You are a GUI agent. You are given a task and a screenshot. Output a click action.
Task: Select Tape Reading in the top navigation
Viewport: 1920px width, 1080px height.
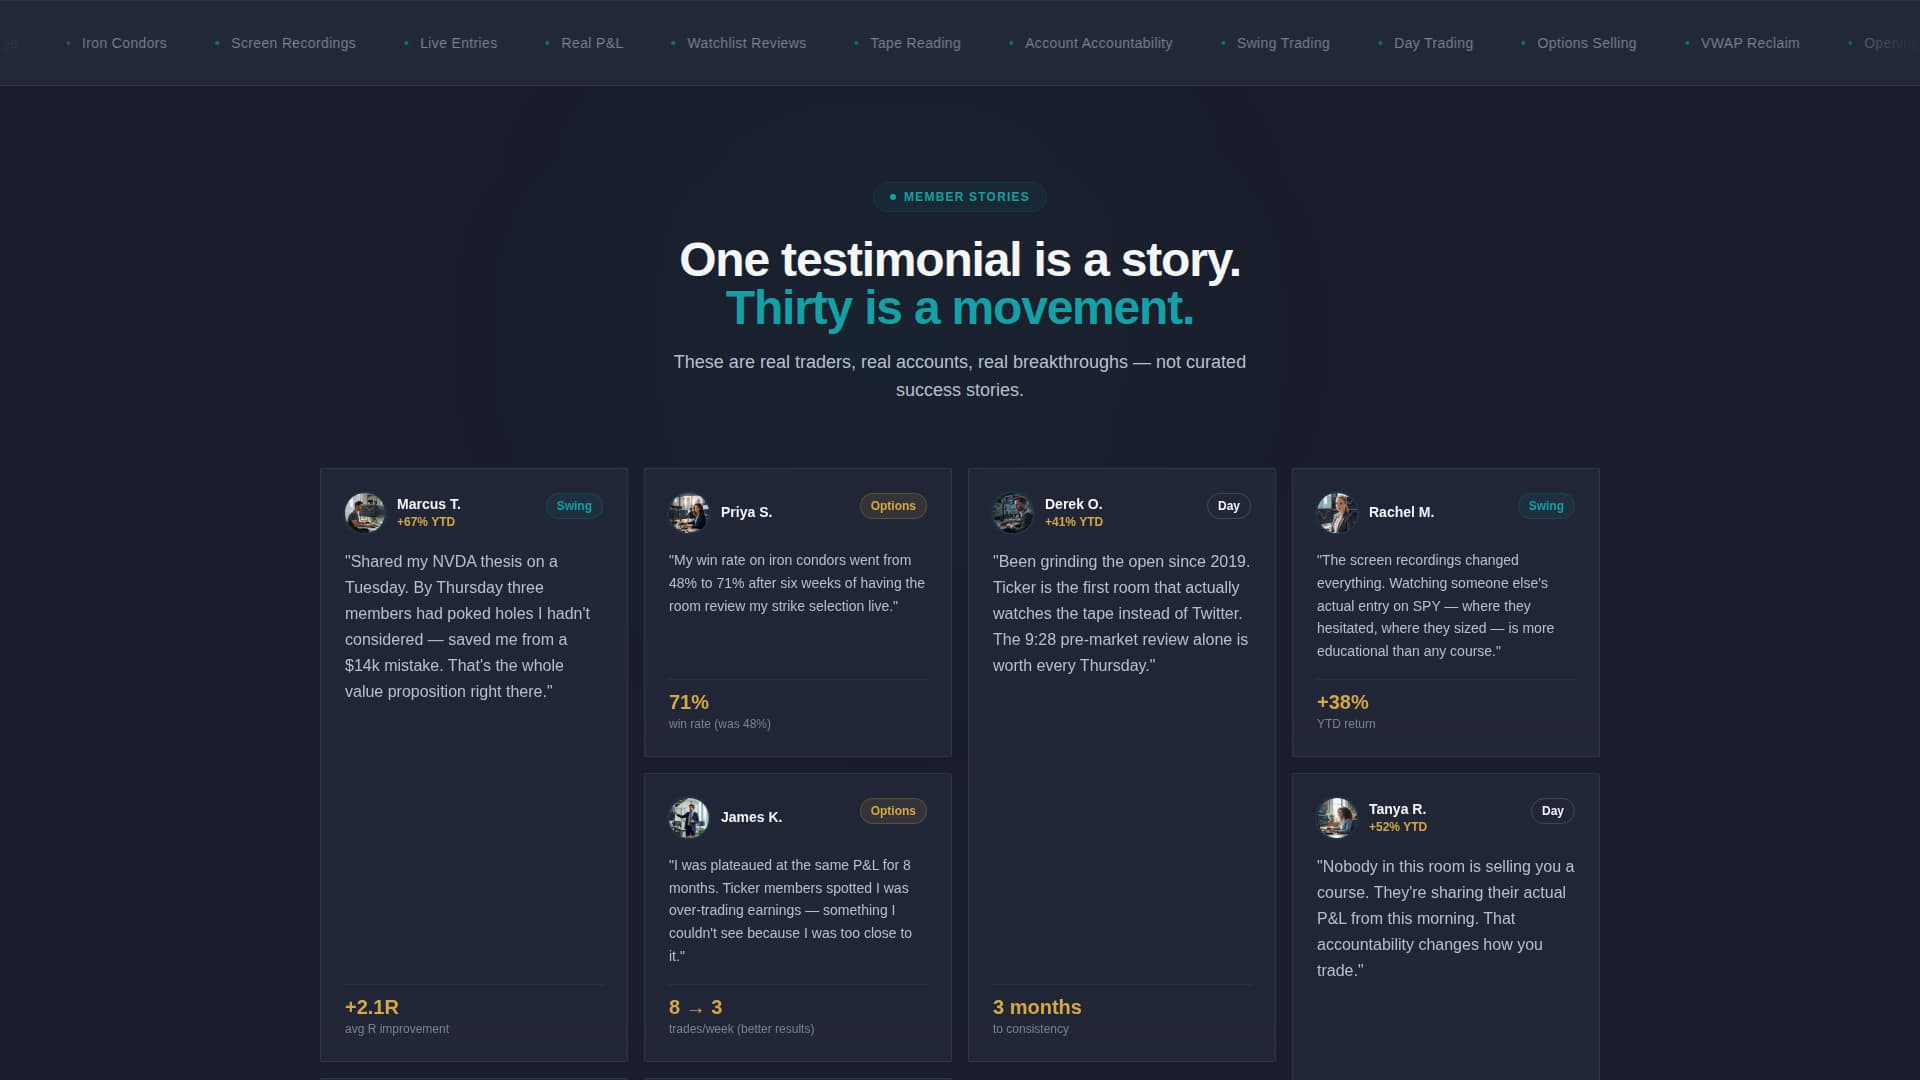pos(915,43)
